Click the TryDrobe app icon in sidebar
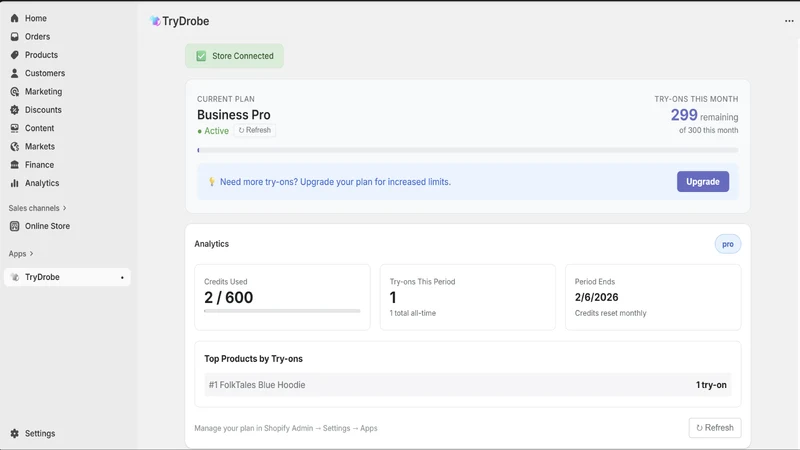 pos(14,277)
